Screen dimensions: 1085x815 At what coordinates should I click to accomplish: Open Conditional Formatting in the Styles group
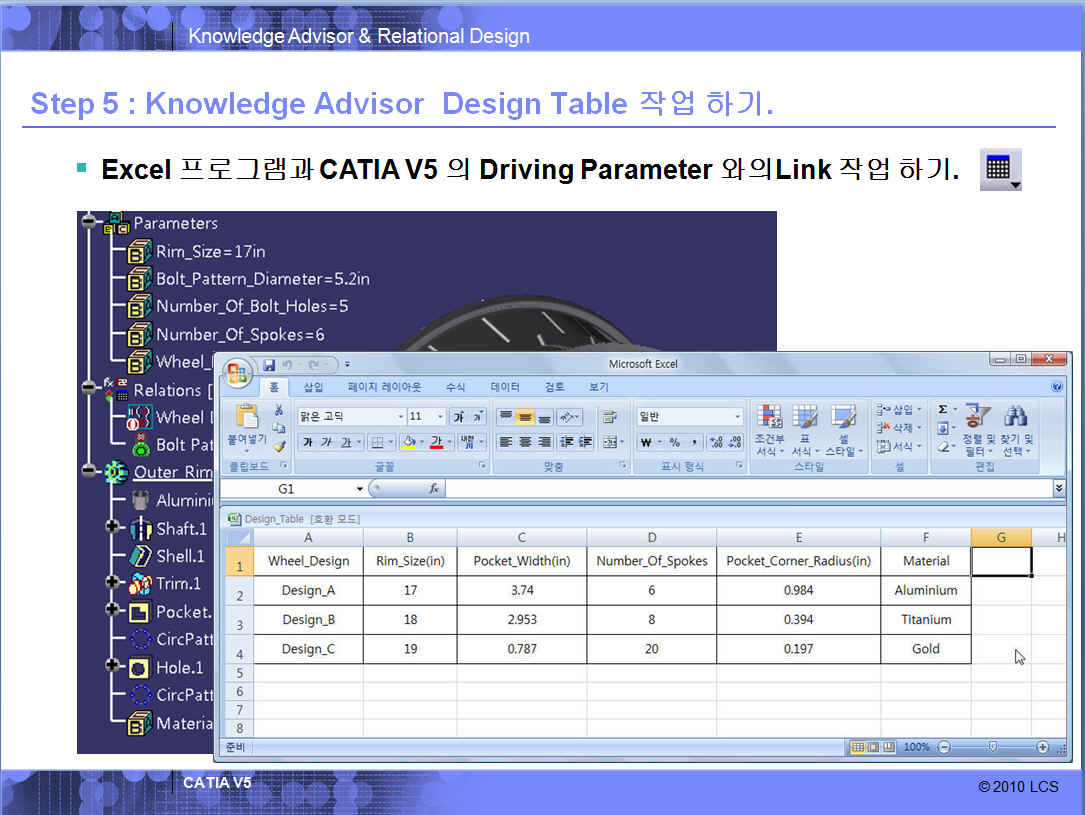[x=769, y=424]
